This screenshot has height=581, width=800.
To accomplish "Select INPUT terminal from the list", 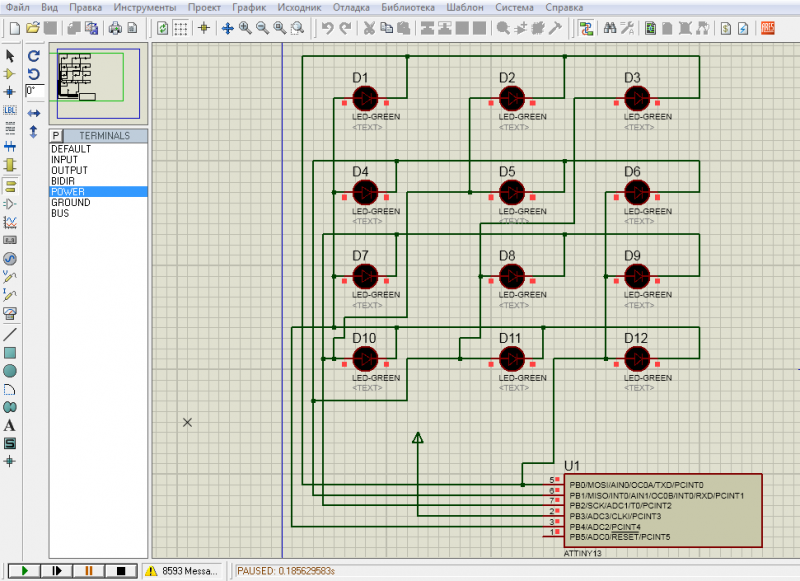I will click(x=64, y=160).
